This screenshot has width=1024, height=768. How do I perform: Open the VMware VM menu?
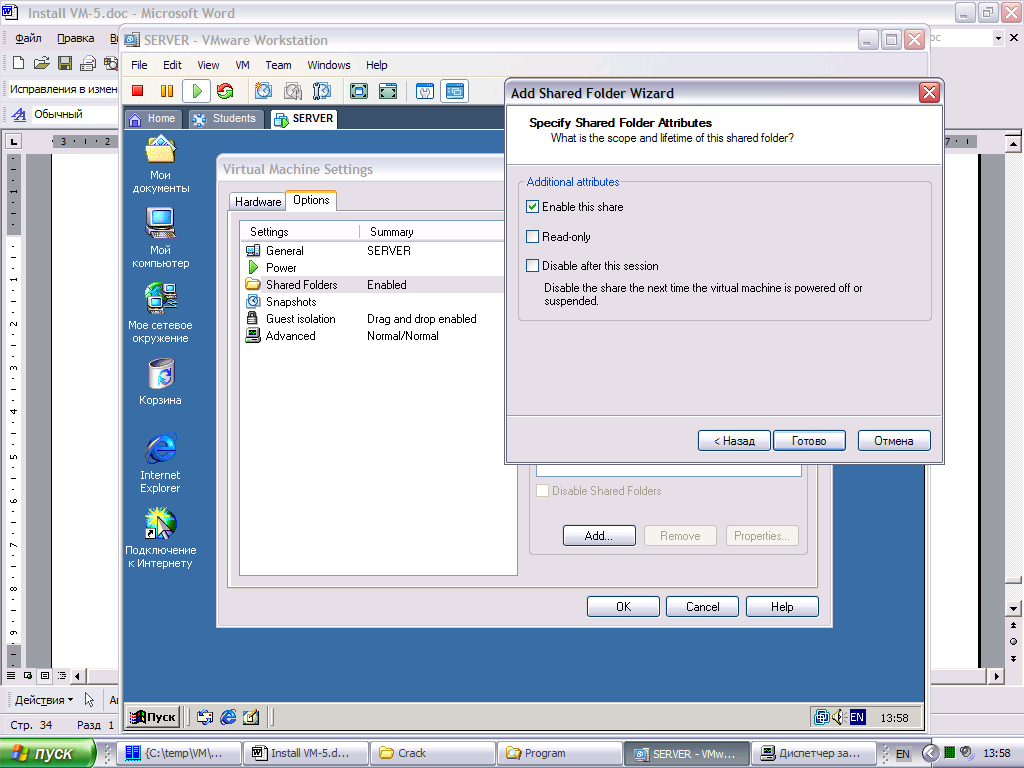pos(242,65)
